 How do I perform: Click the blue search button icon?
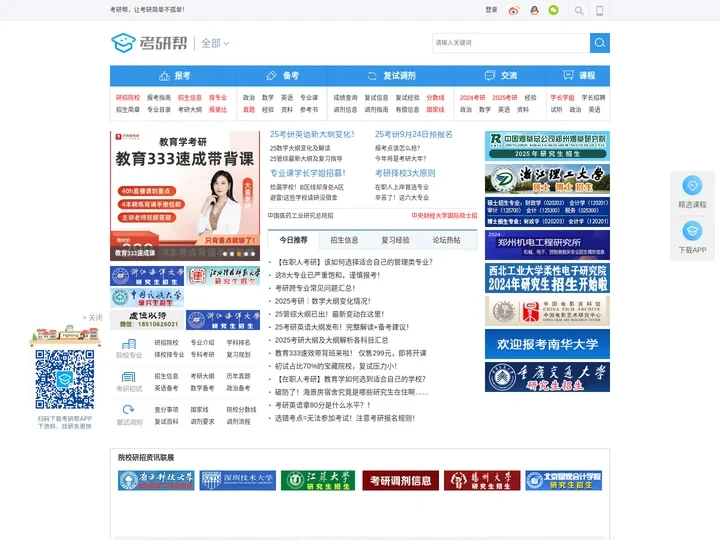tap(600, 43)
